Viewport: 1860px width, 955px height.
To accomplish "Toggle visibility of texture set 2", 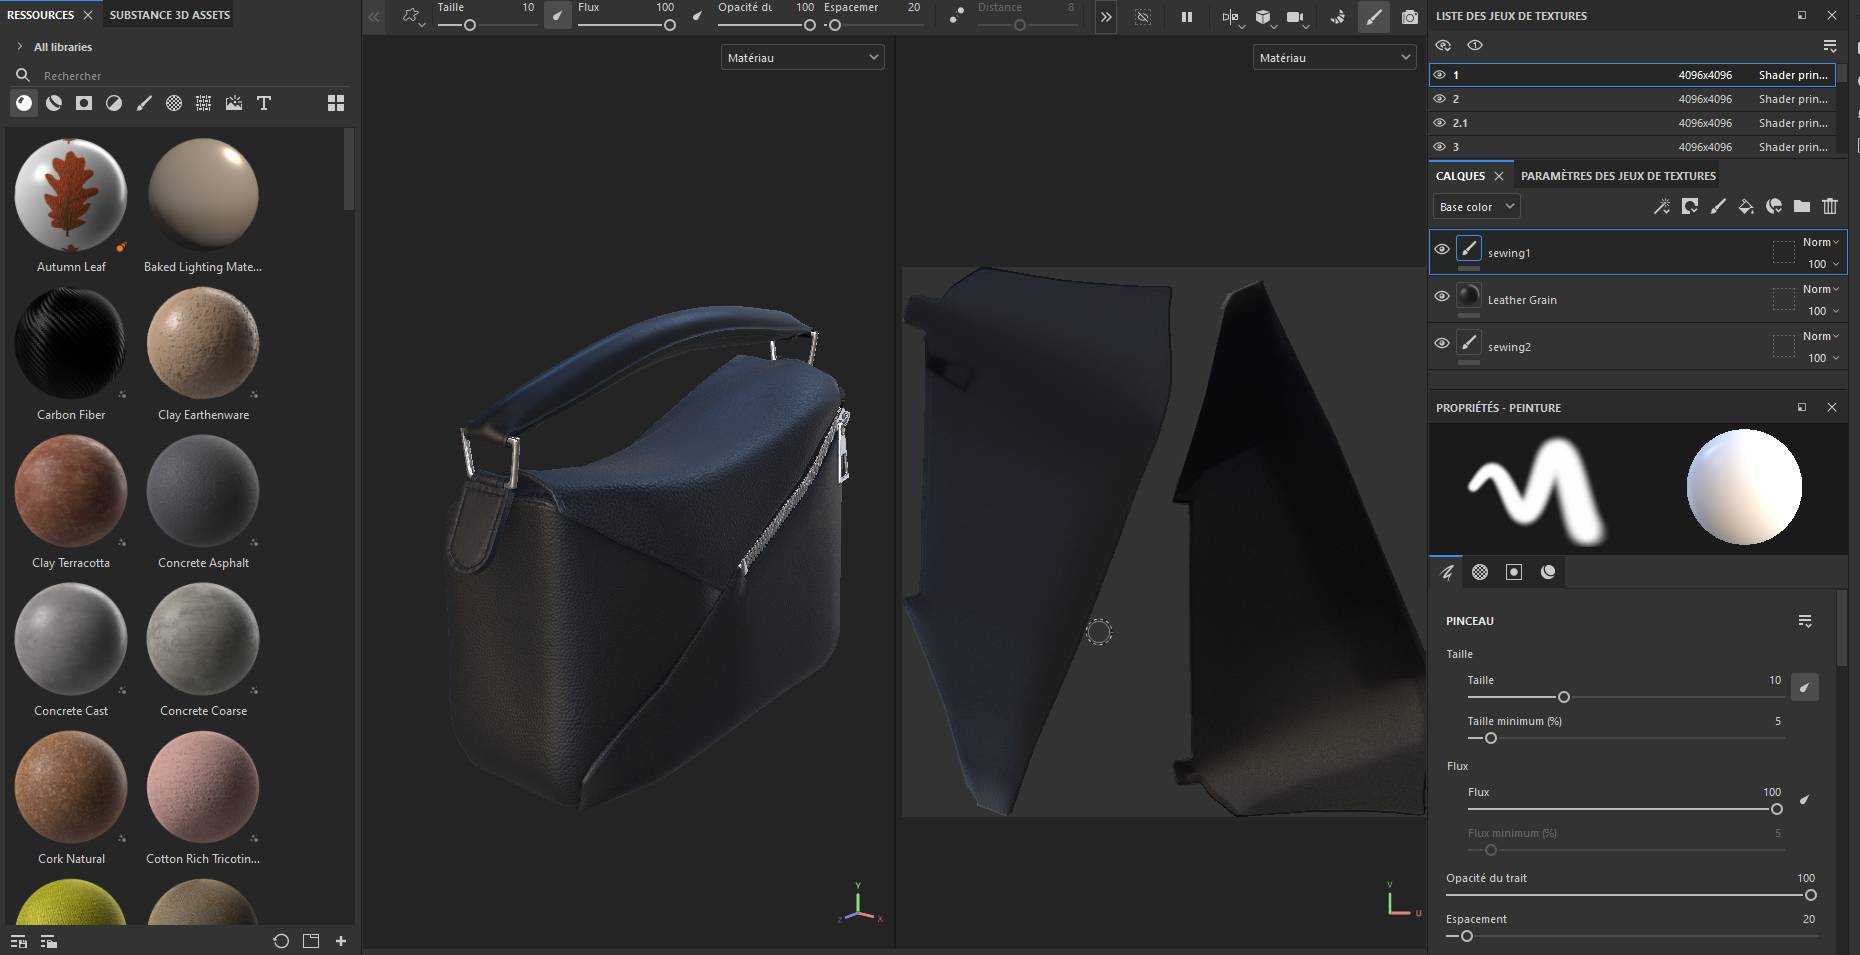I will point(1440,99).
